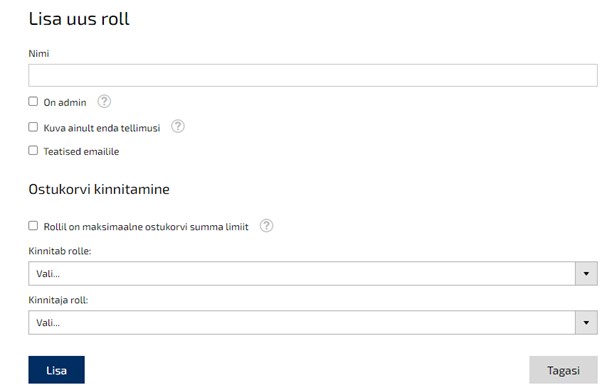
Task: Open the Kinnitaja roll Vali... select field
Action: tap(302, 322)
